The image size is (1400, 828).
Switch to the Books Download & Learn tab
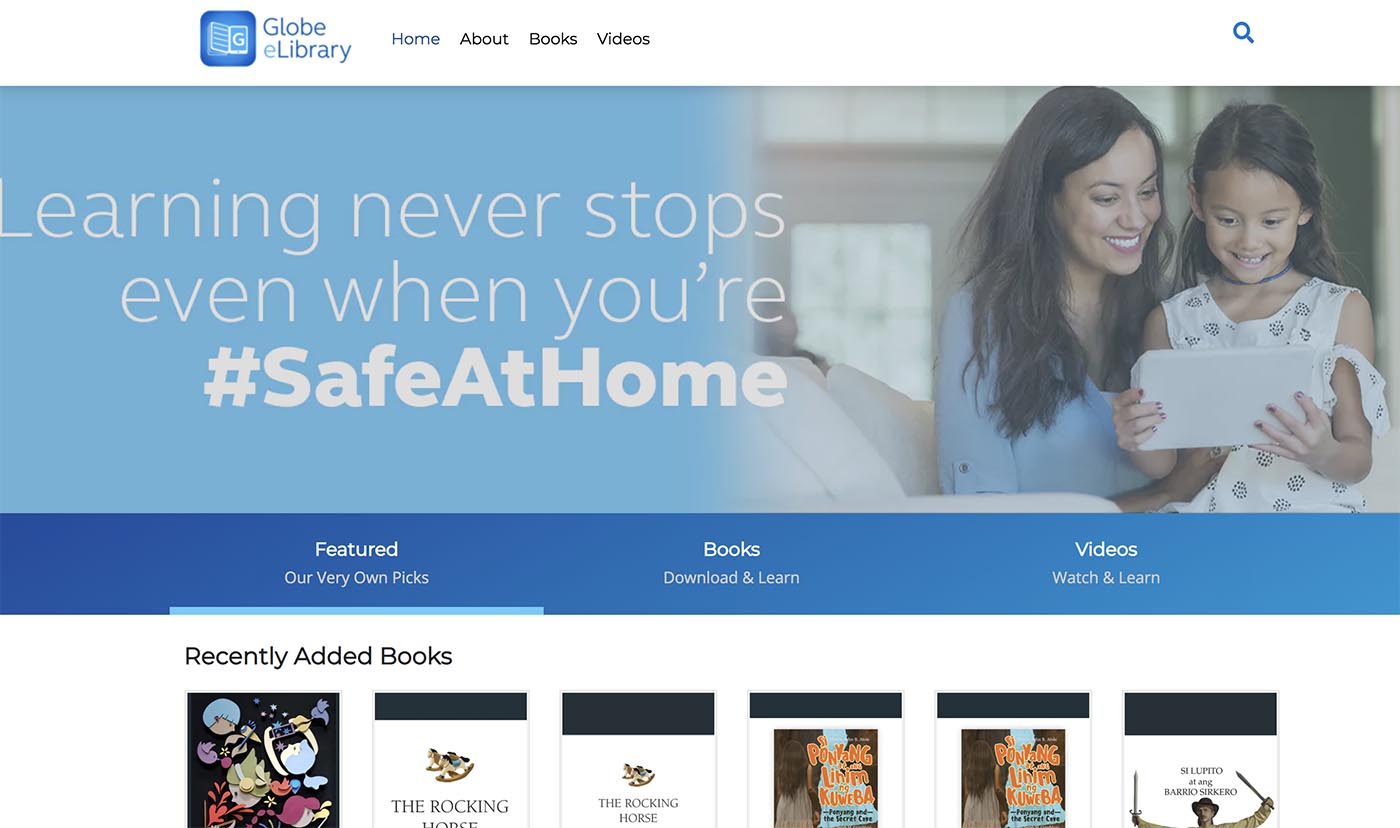[731, 563]
